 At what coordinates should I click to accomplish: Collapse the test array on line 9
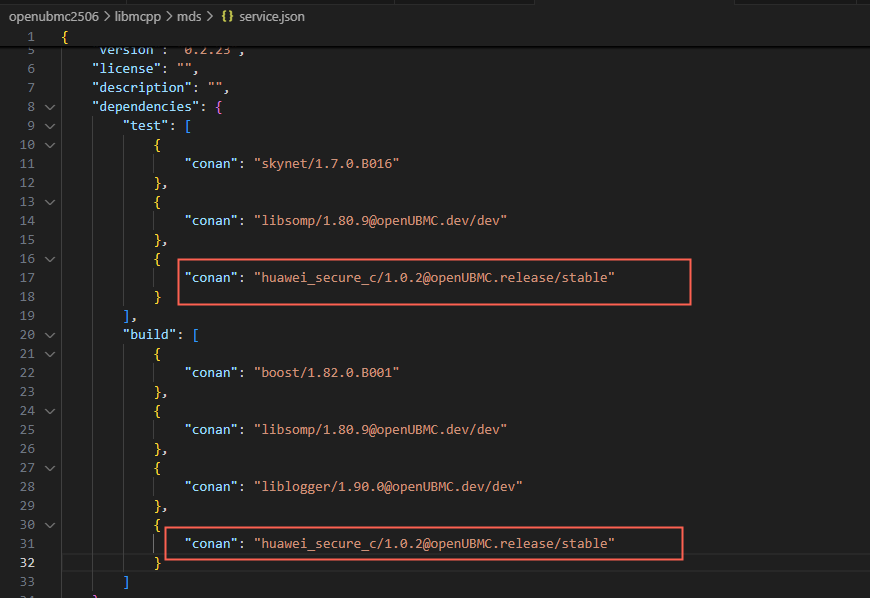pos(50,126)
